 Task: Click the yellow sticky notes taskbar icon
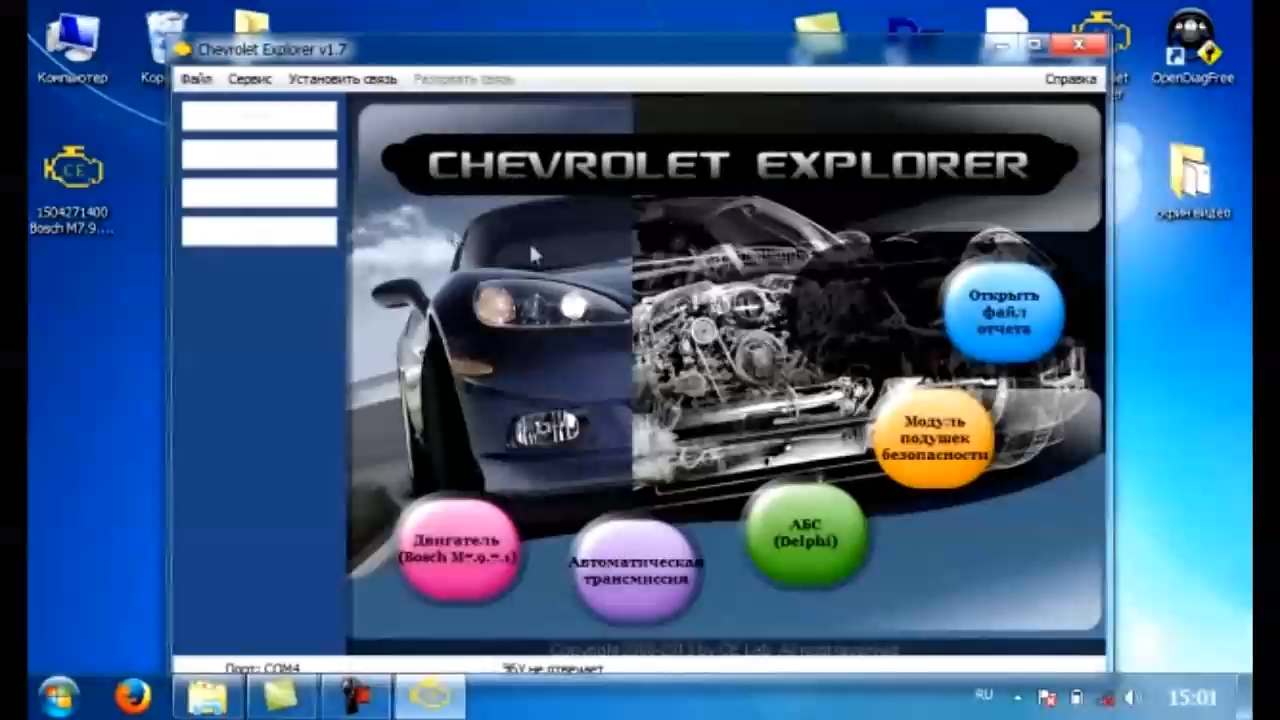[x=281, y=696]
